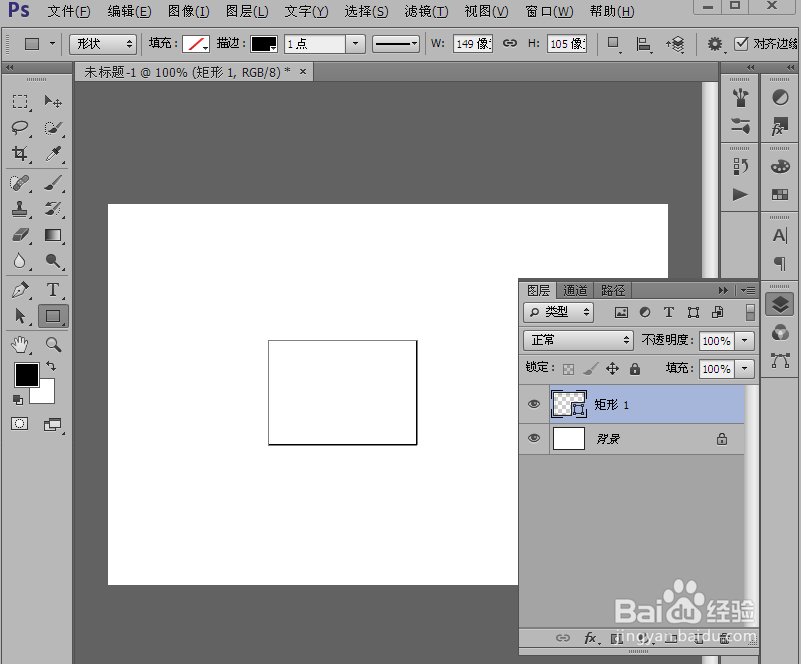The image size is (801, 664).
Task: Swap foreground and background colors
Action: pyautogui.click(x=51, y=366)
